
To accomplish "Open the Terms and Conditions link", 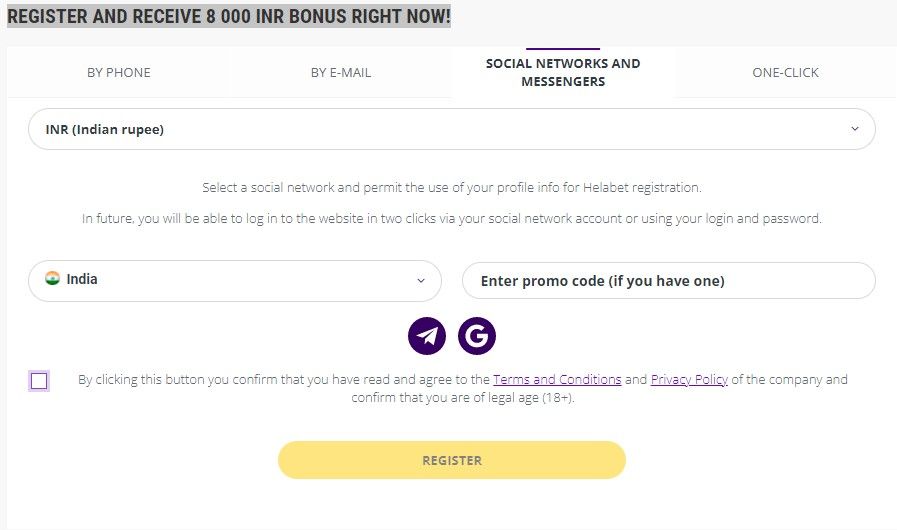I will [x=557, y=379].
